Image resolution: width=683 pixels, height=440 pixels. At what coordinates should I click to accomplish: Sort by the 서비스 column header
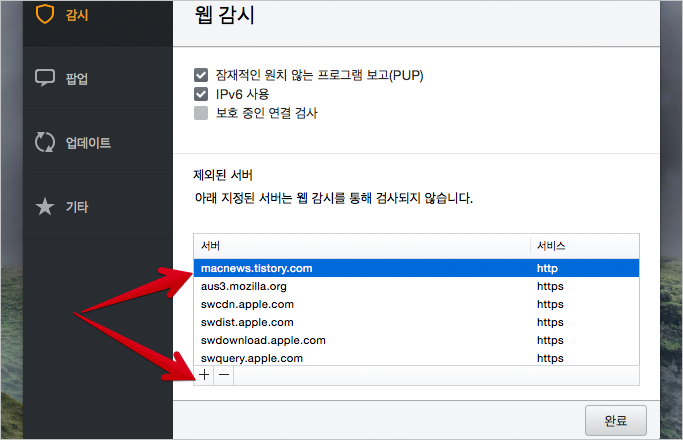[585, 246]
